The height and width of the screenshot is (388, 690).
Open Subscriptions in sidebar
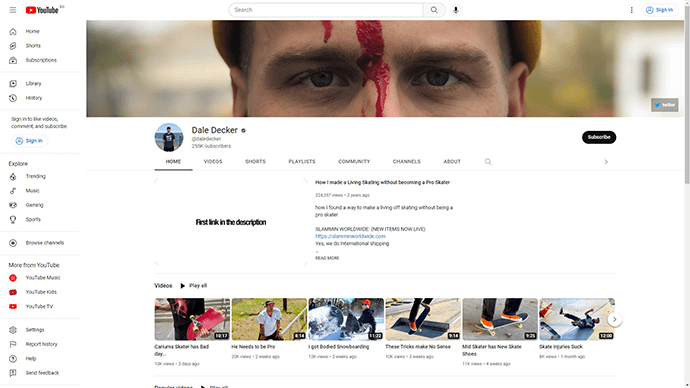(x=40, y=60)
